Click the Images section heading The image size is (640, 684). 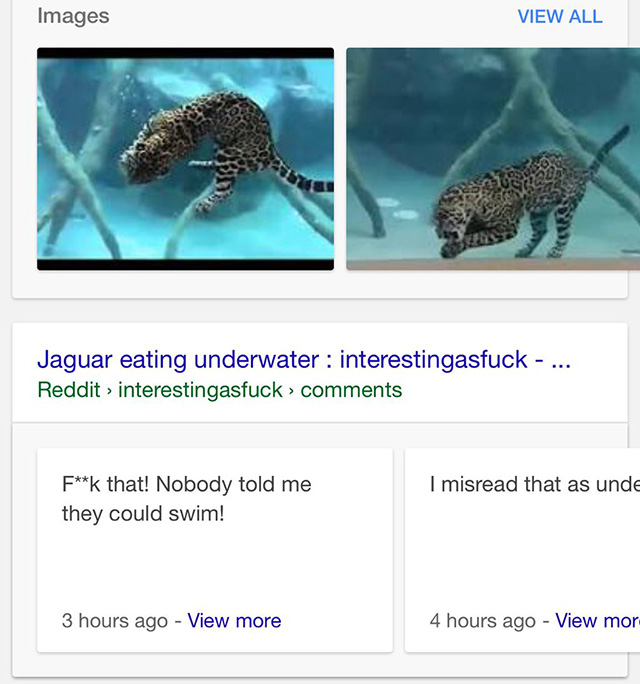tap(73, 16)
